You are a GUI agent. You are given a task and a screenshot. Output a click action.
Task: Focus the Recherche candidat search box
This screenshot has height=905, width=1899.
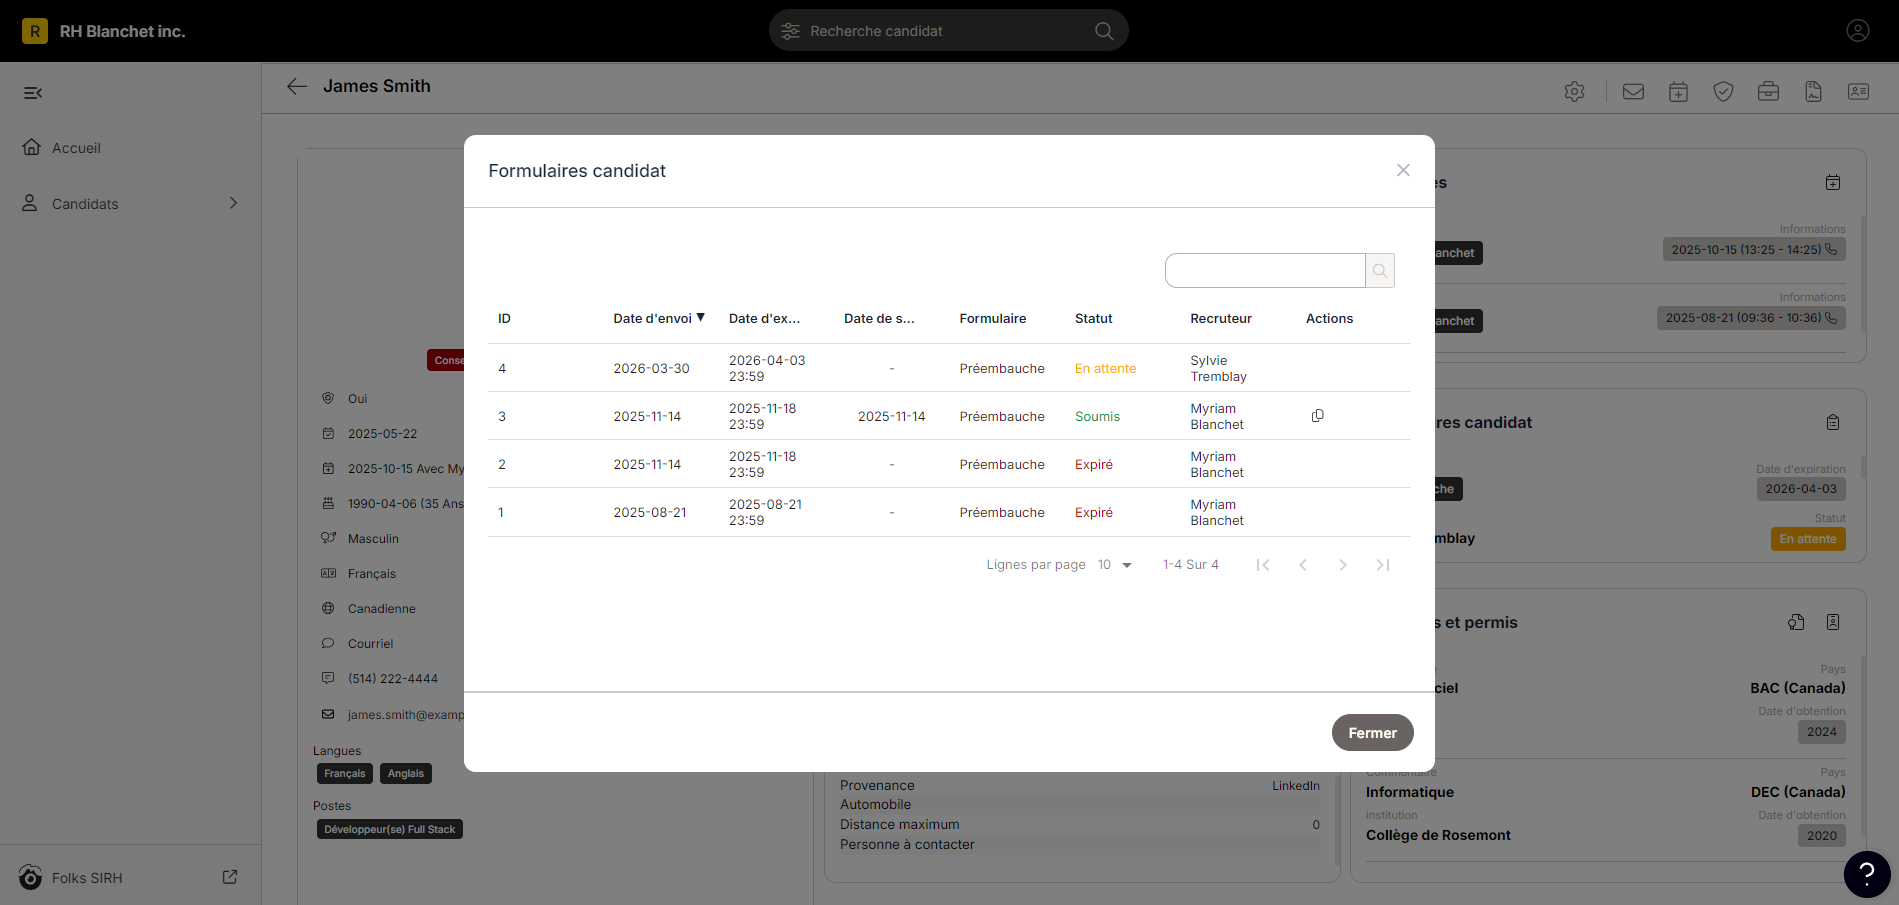[x=949, y=31]
